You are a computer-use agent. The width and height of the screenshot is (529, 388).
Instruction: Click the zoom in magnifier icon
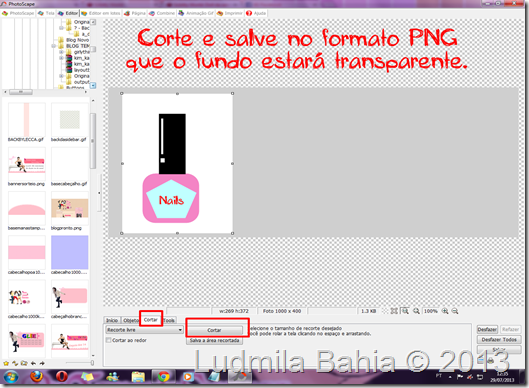pyautogui.click(x=445, y=311)
